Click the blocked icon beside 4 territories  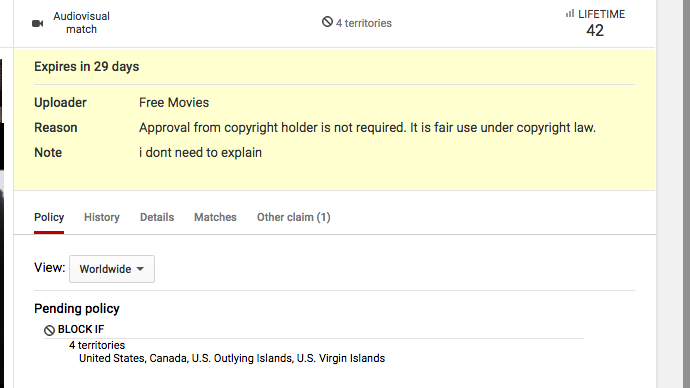pyautogui.click(x=327, y=22)
